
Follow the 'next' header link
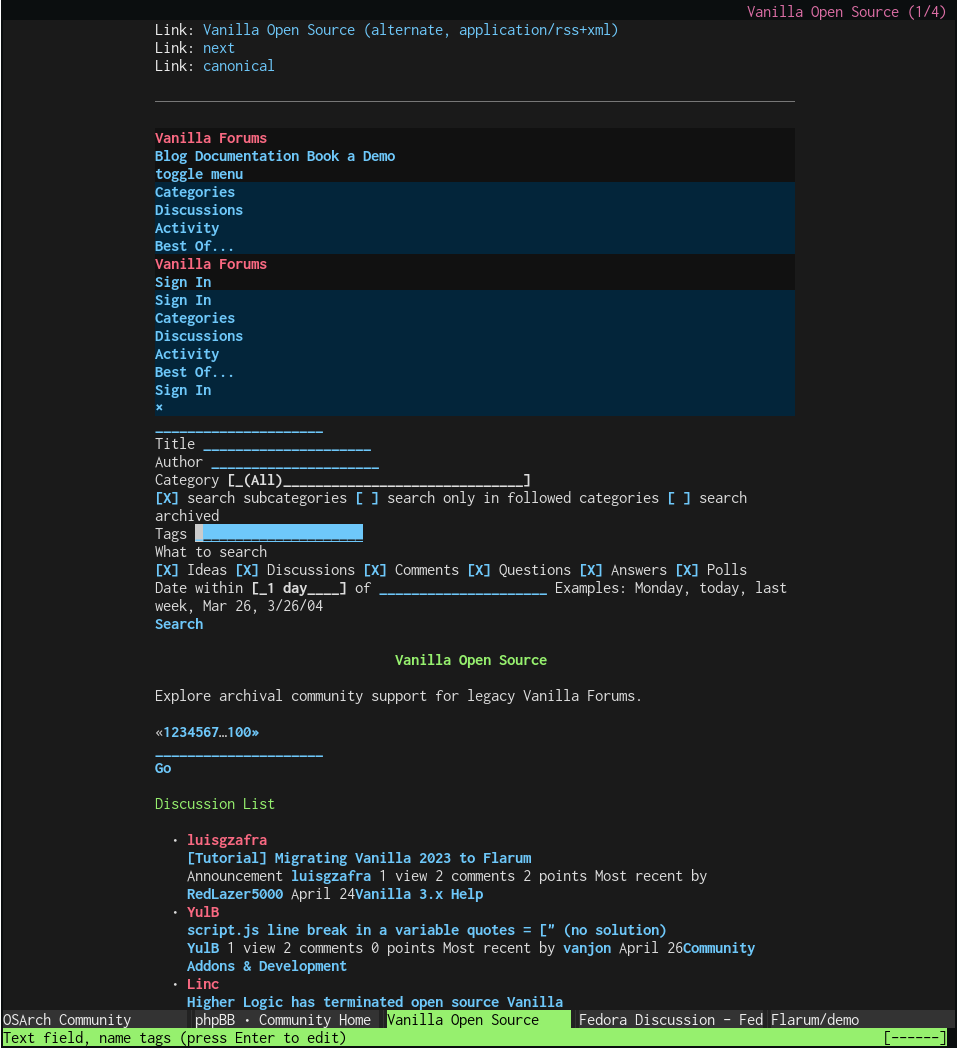(x=219, y=48)
